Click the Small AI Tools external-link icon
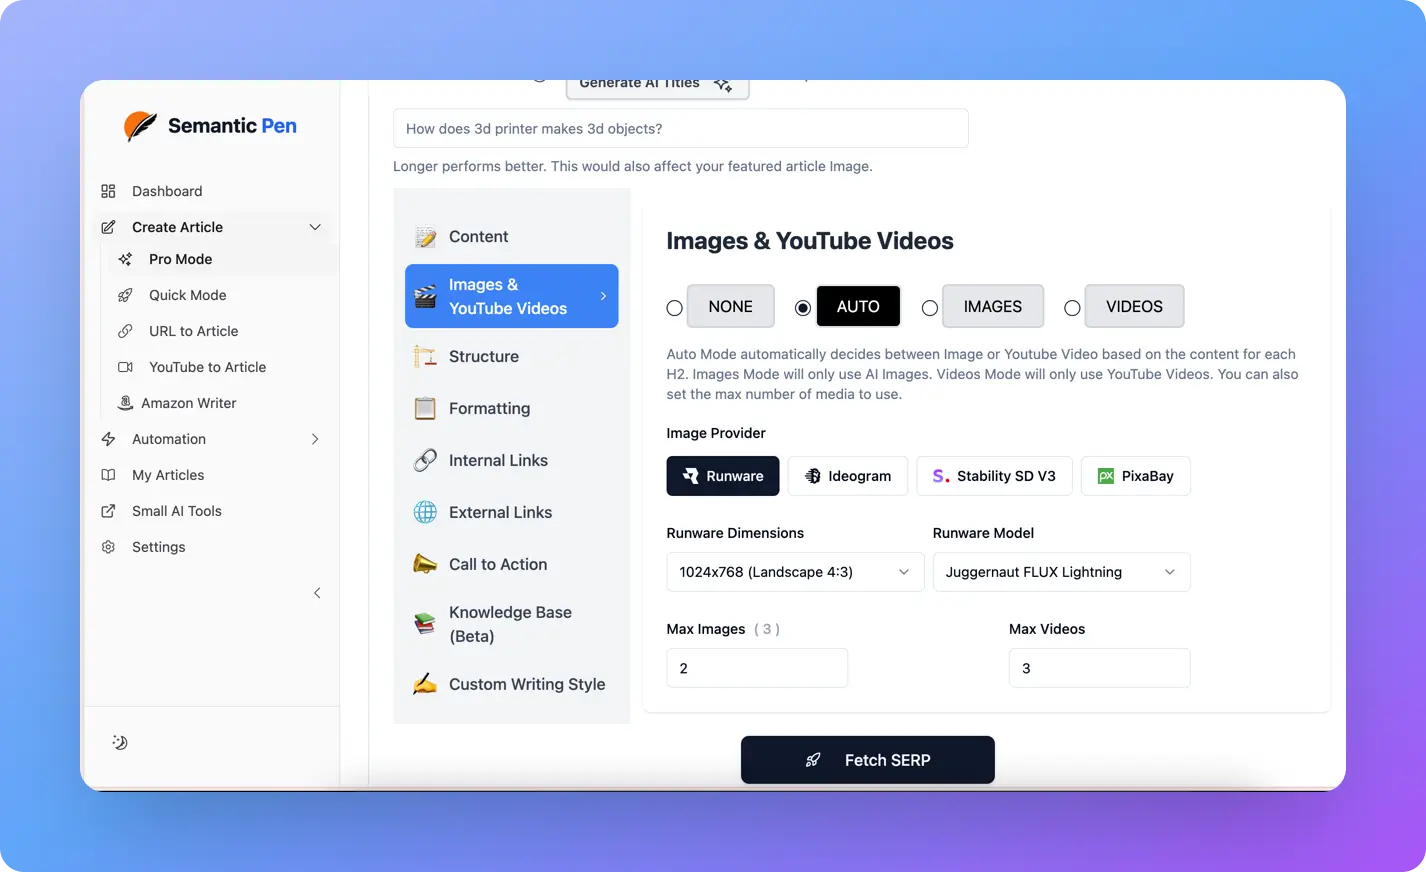 point(109,511)
